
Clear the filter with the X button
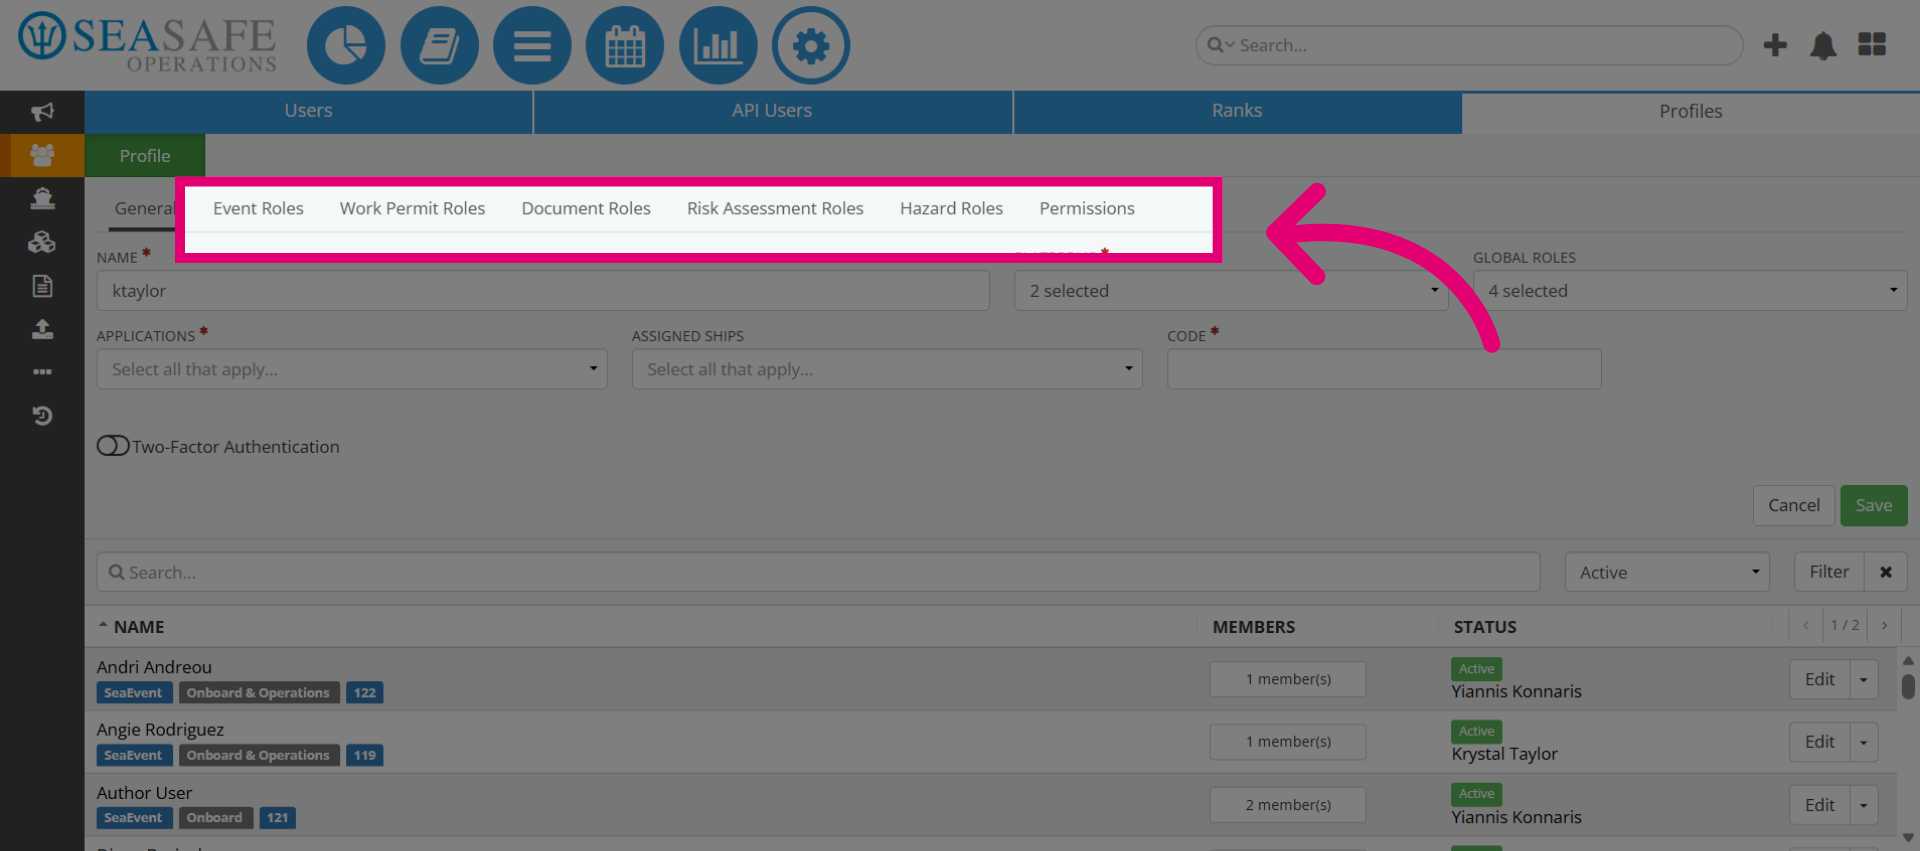(1886, 572)
